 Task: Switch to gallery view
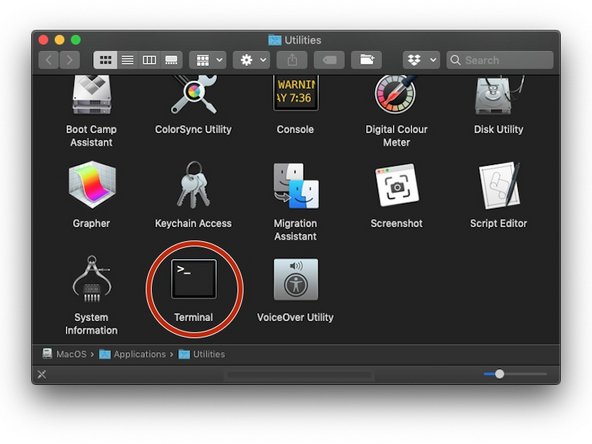tap(171, 60)
